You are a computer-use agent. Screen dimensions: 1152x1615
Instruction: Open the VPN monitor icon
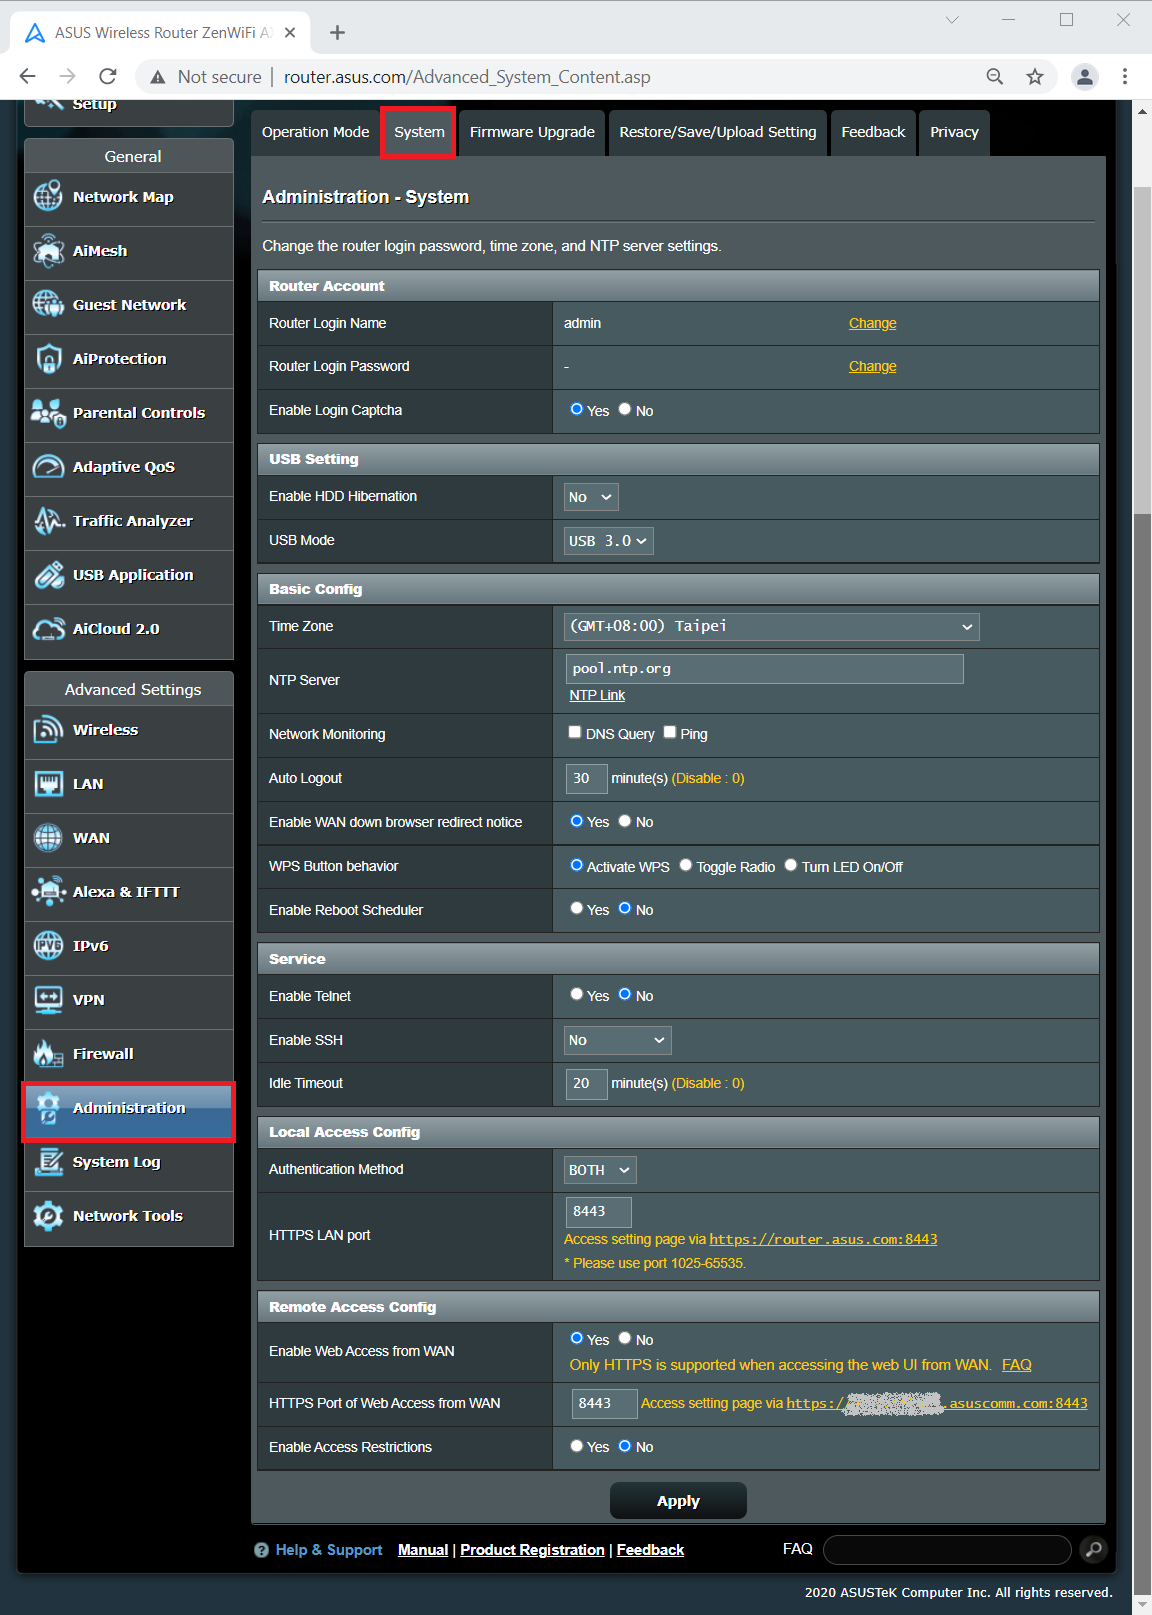[48, 999]
